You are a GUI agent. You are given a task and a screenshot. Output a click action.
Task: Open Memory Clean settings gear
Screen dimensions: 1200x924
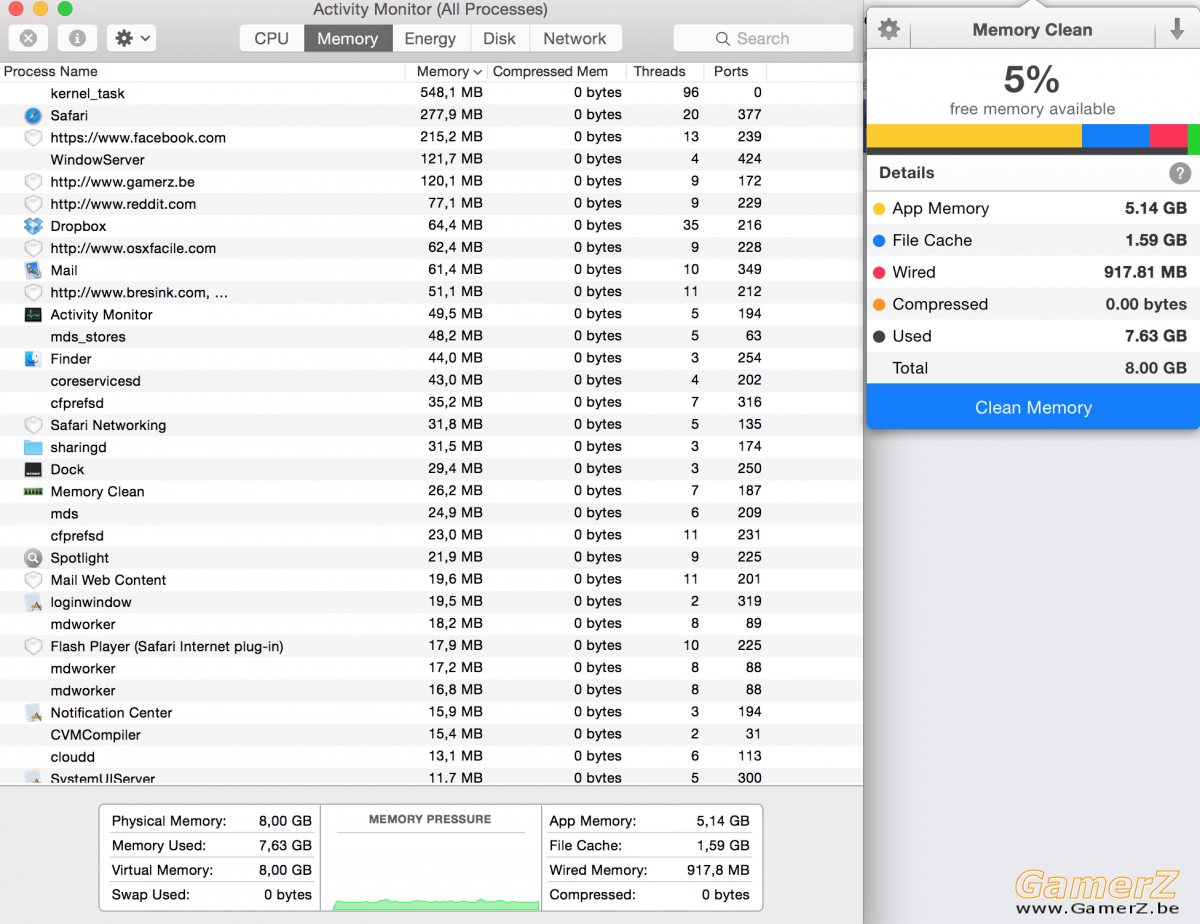click(x=889, y=30)
